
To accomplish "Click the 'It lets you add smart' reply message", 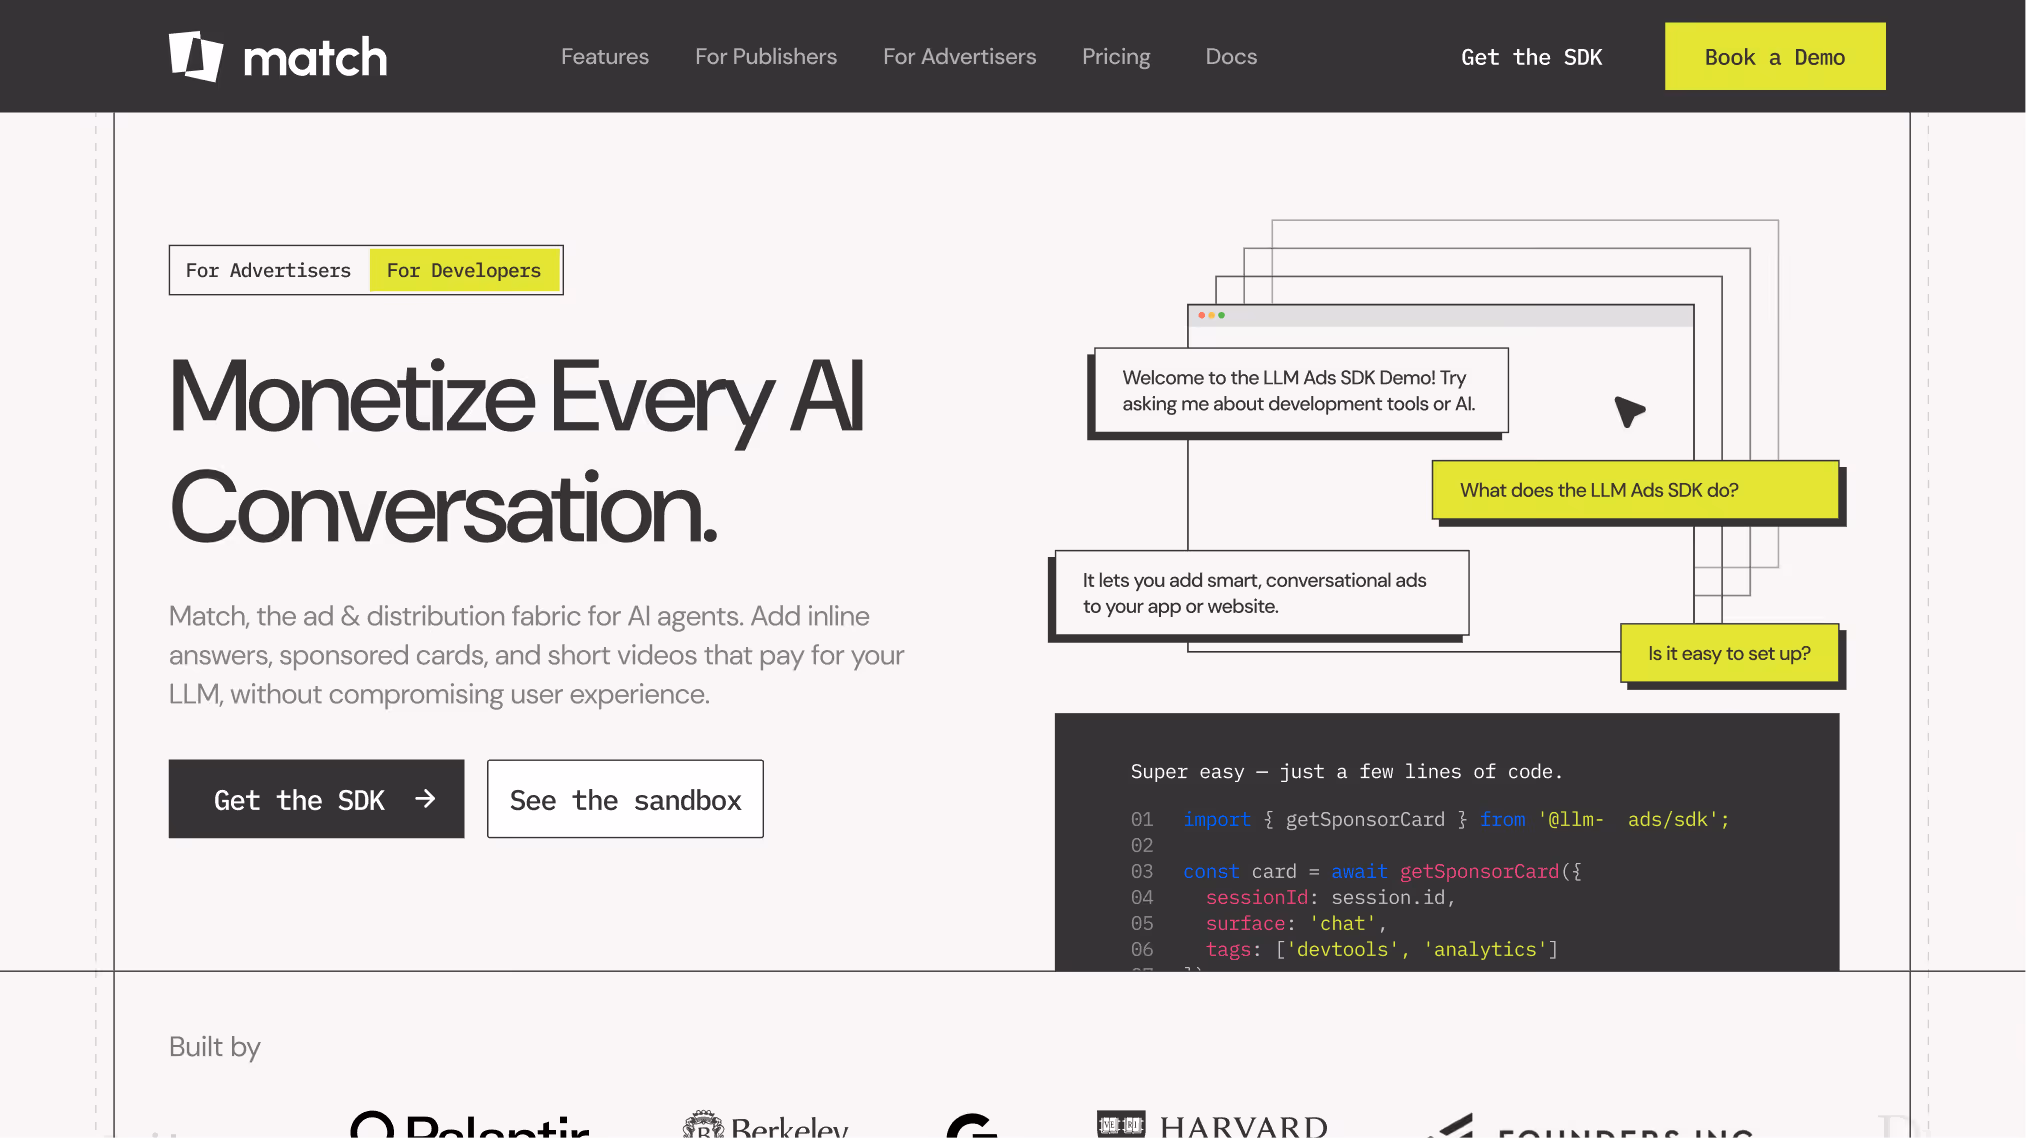I will coord(1262,593).
